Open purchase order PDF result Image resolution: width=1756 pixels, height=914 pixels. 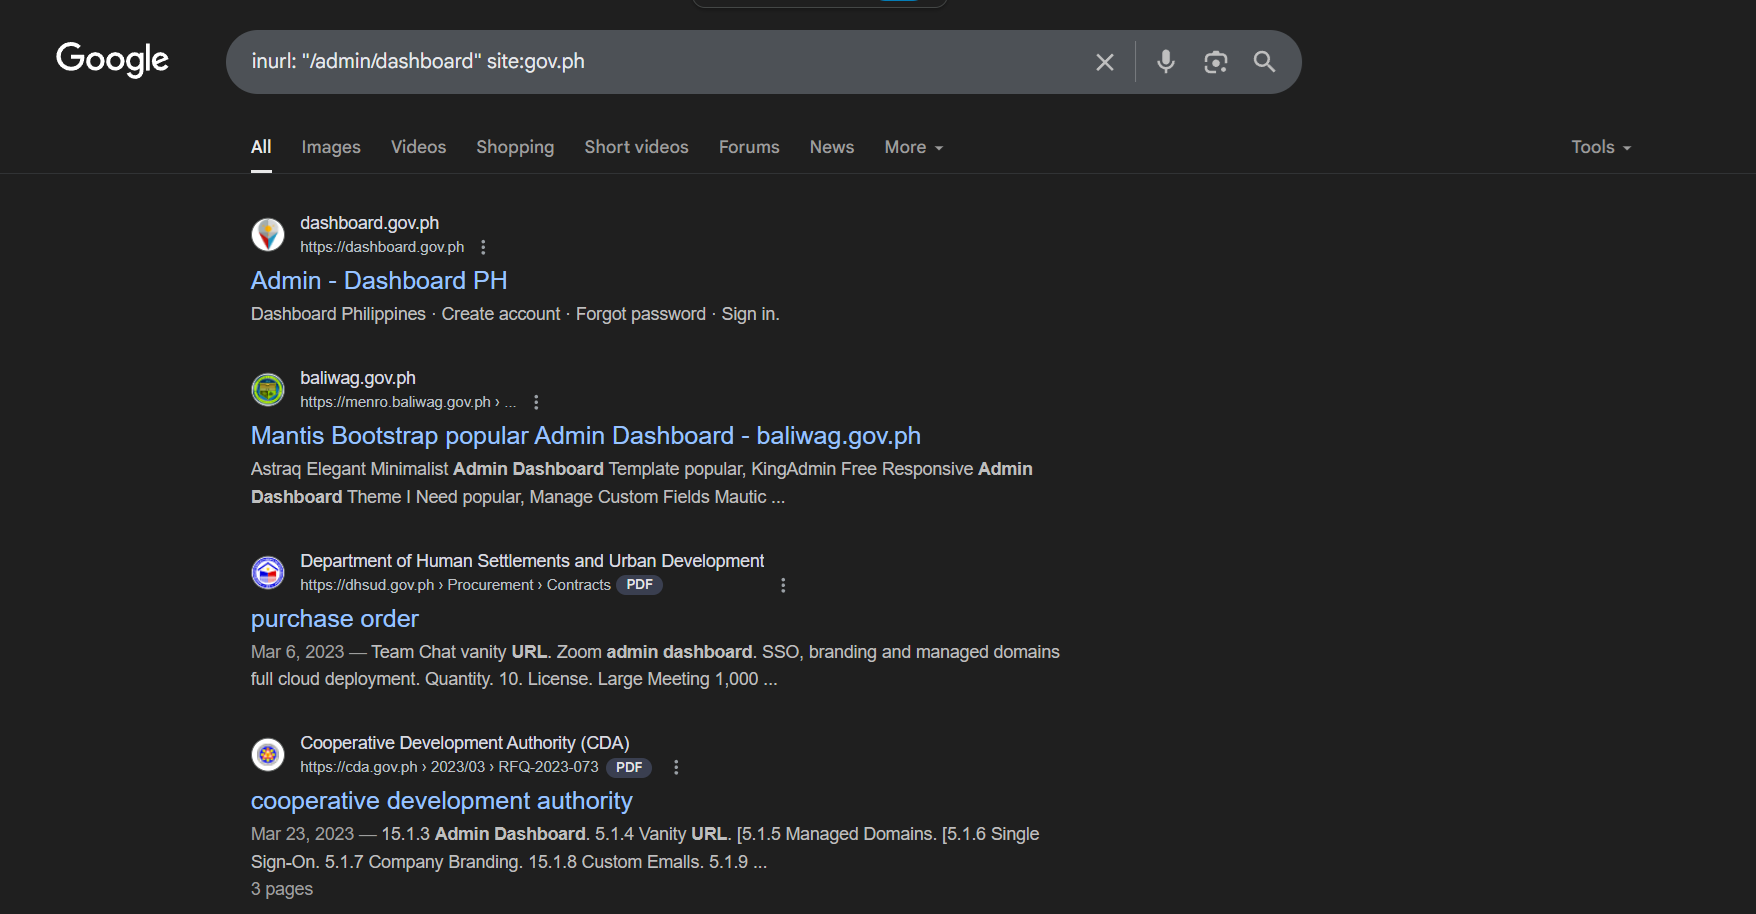pos(335,619)
